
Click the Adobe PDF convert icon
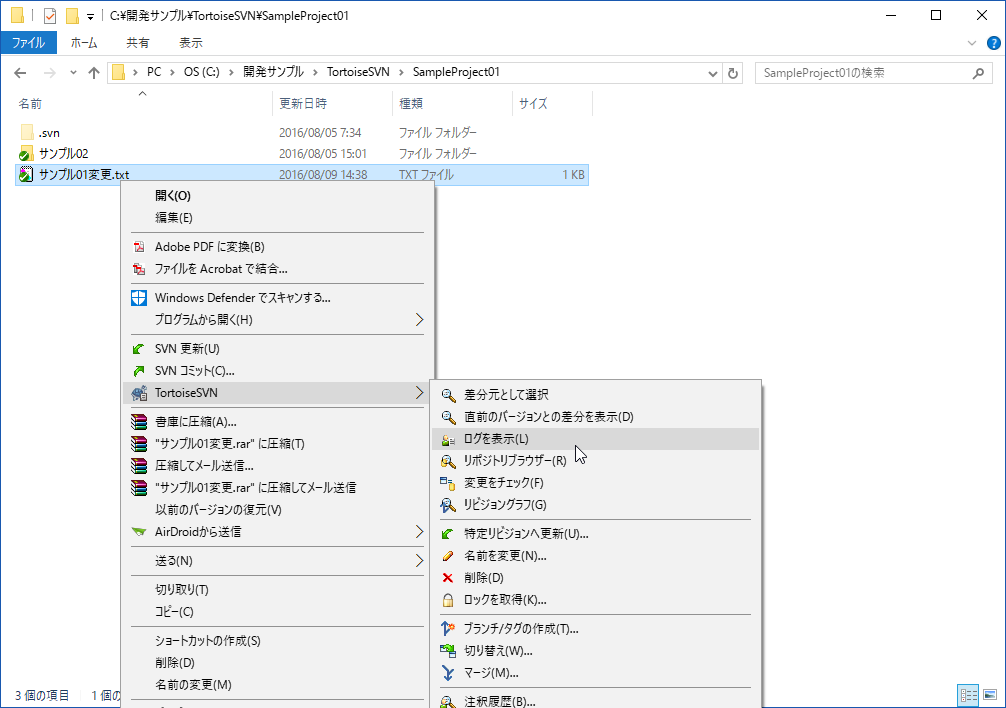pos(139,247)
